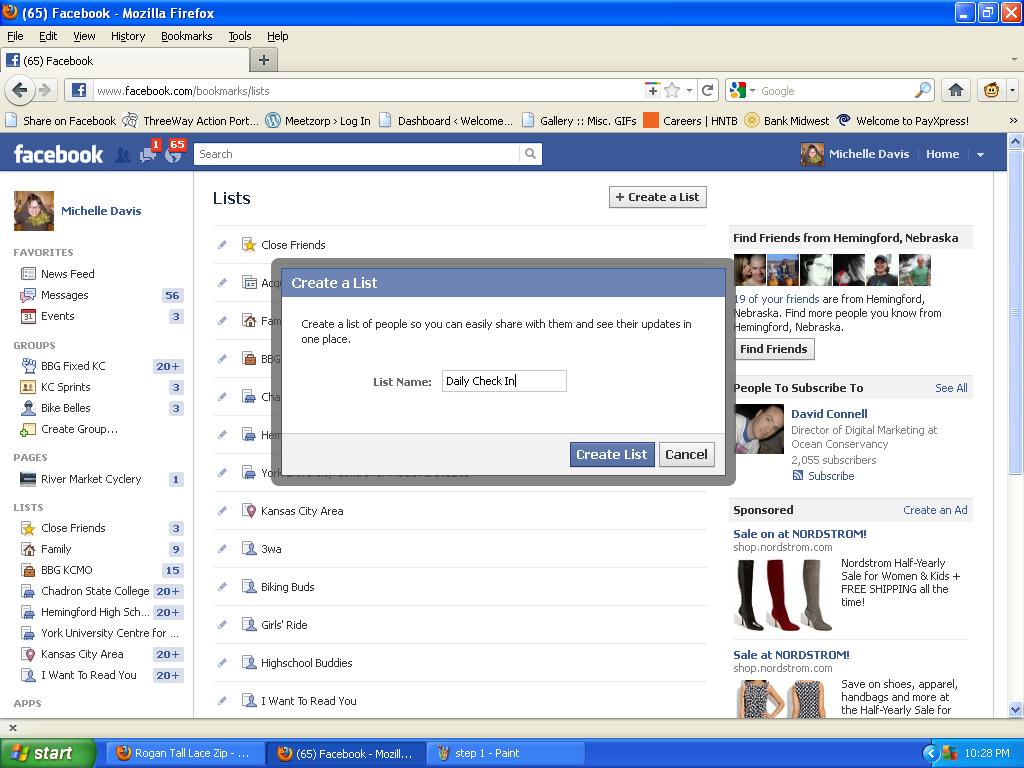This screenshot has height=768, width=1024.
Task: Open the Facebook account dropdown arrow
Action: coord(980,155)
